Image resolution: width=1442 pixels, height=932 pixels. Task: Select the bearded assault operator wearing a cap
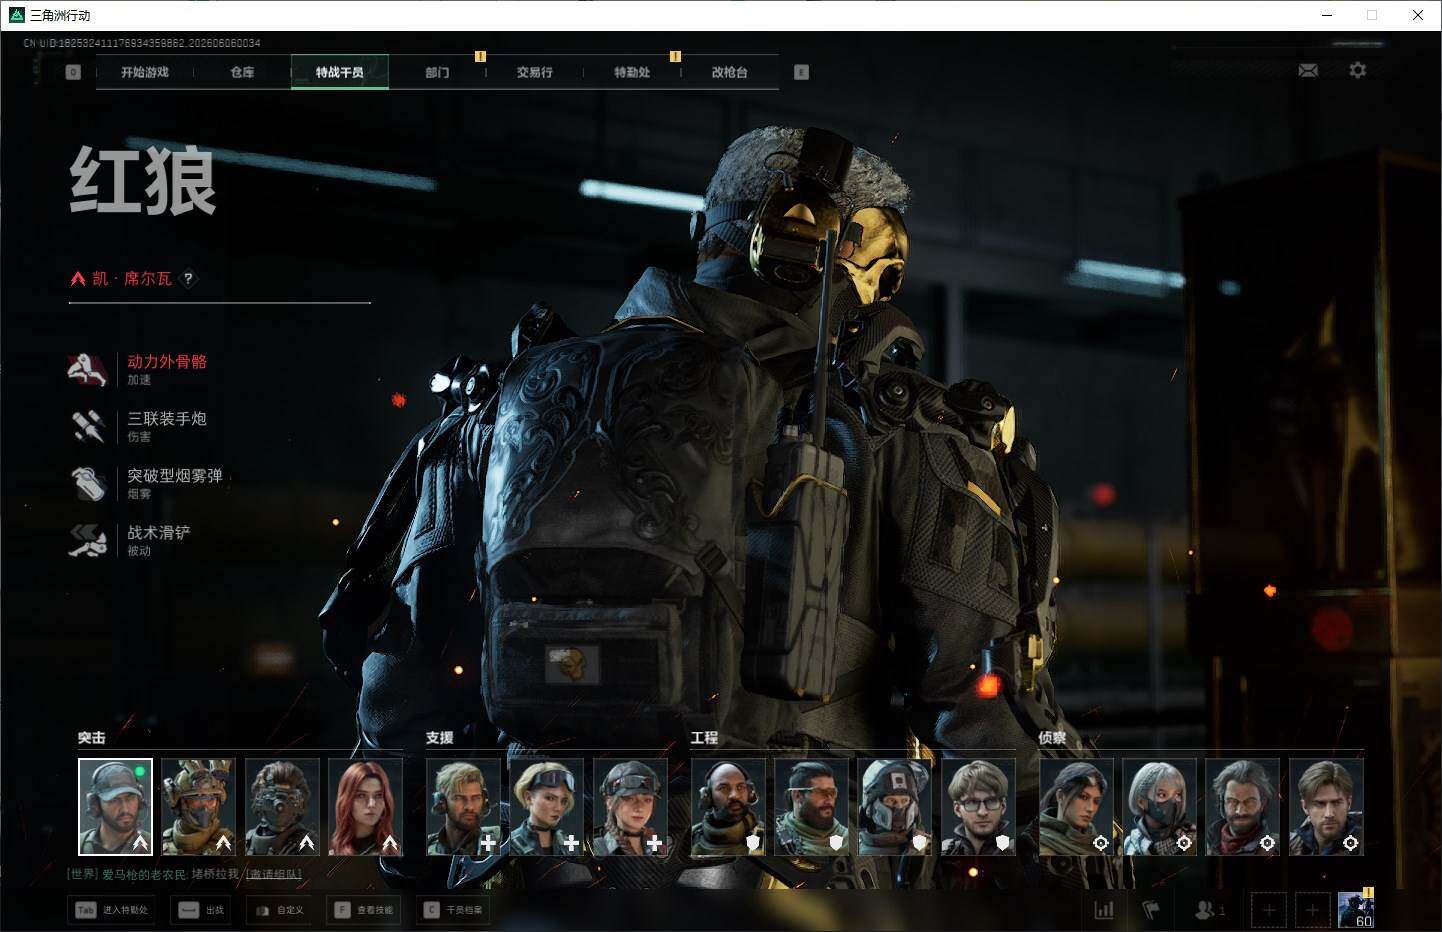pyautogui.click(x=116, y=807)
